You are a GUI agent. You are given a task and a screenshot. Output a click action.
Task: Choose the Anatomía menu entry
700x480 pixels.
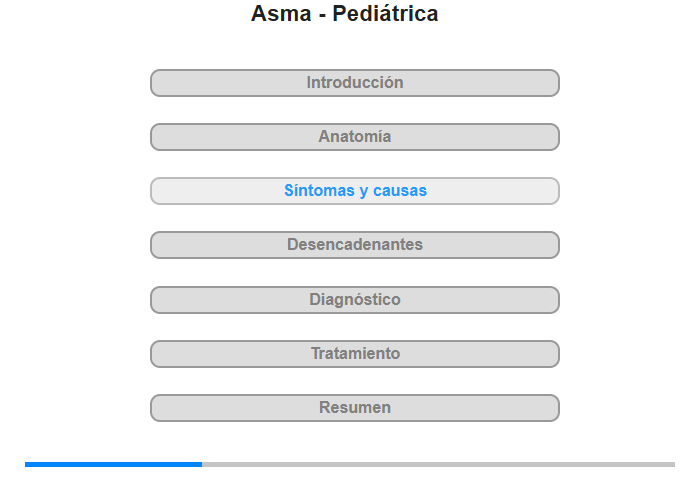pyautogui.click(x=354, y=137)
